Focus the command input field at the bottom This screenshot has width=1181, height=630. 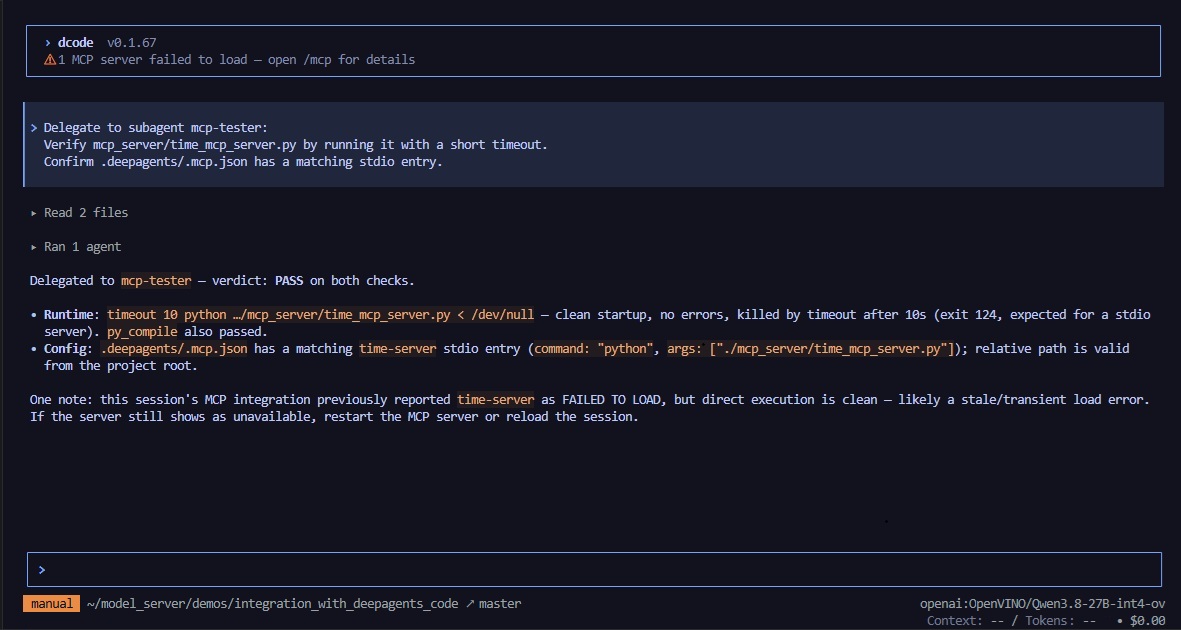[594, 570]
